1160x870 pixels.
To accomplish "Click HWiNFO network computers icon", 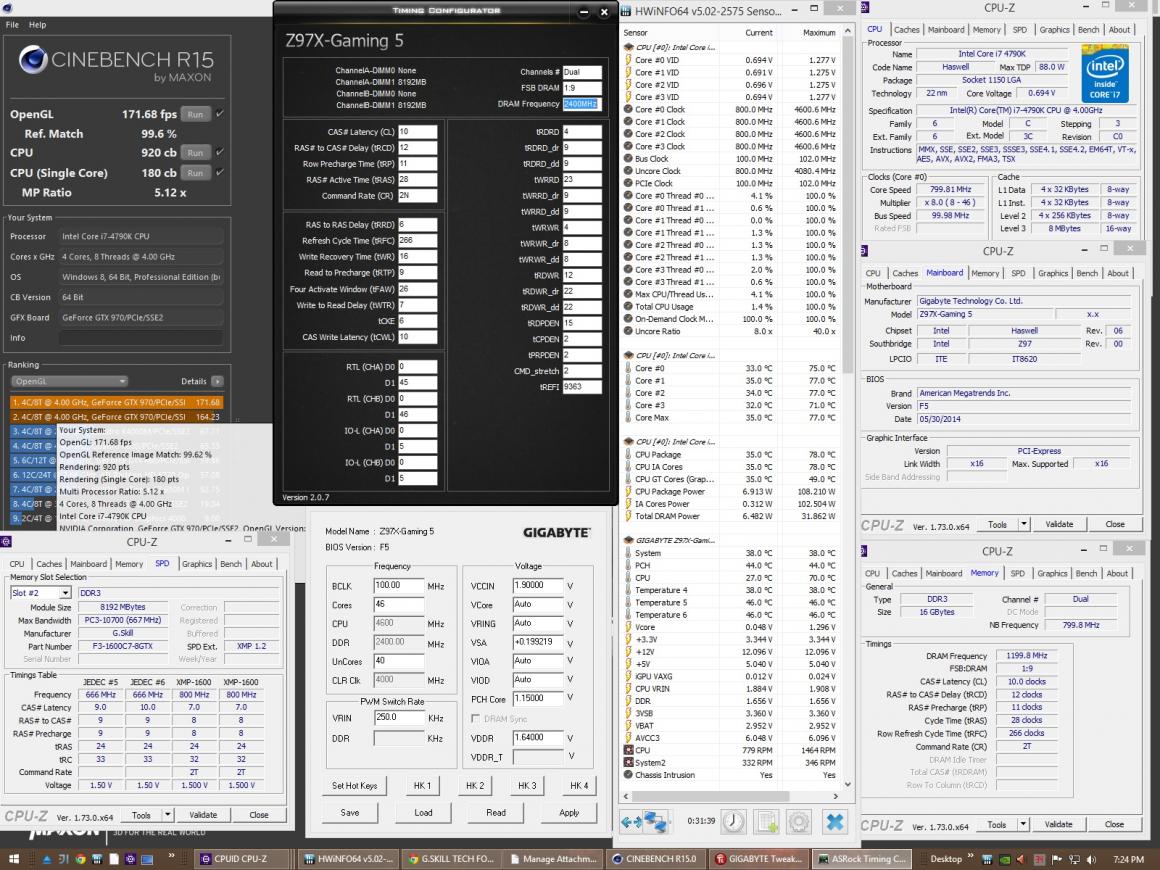I will (x=655, y=822).
